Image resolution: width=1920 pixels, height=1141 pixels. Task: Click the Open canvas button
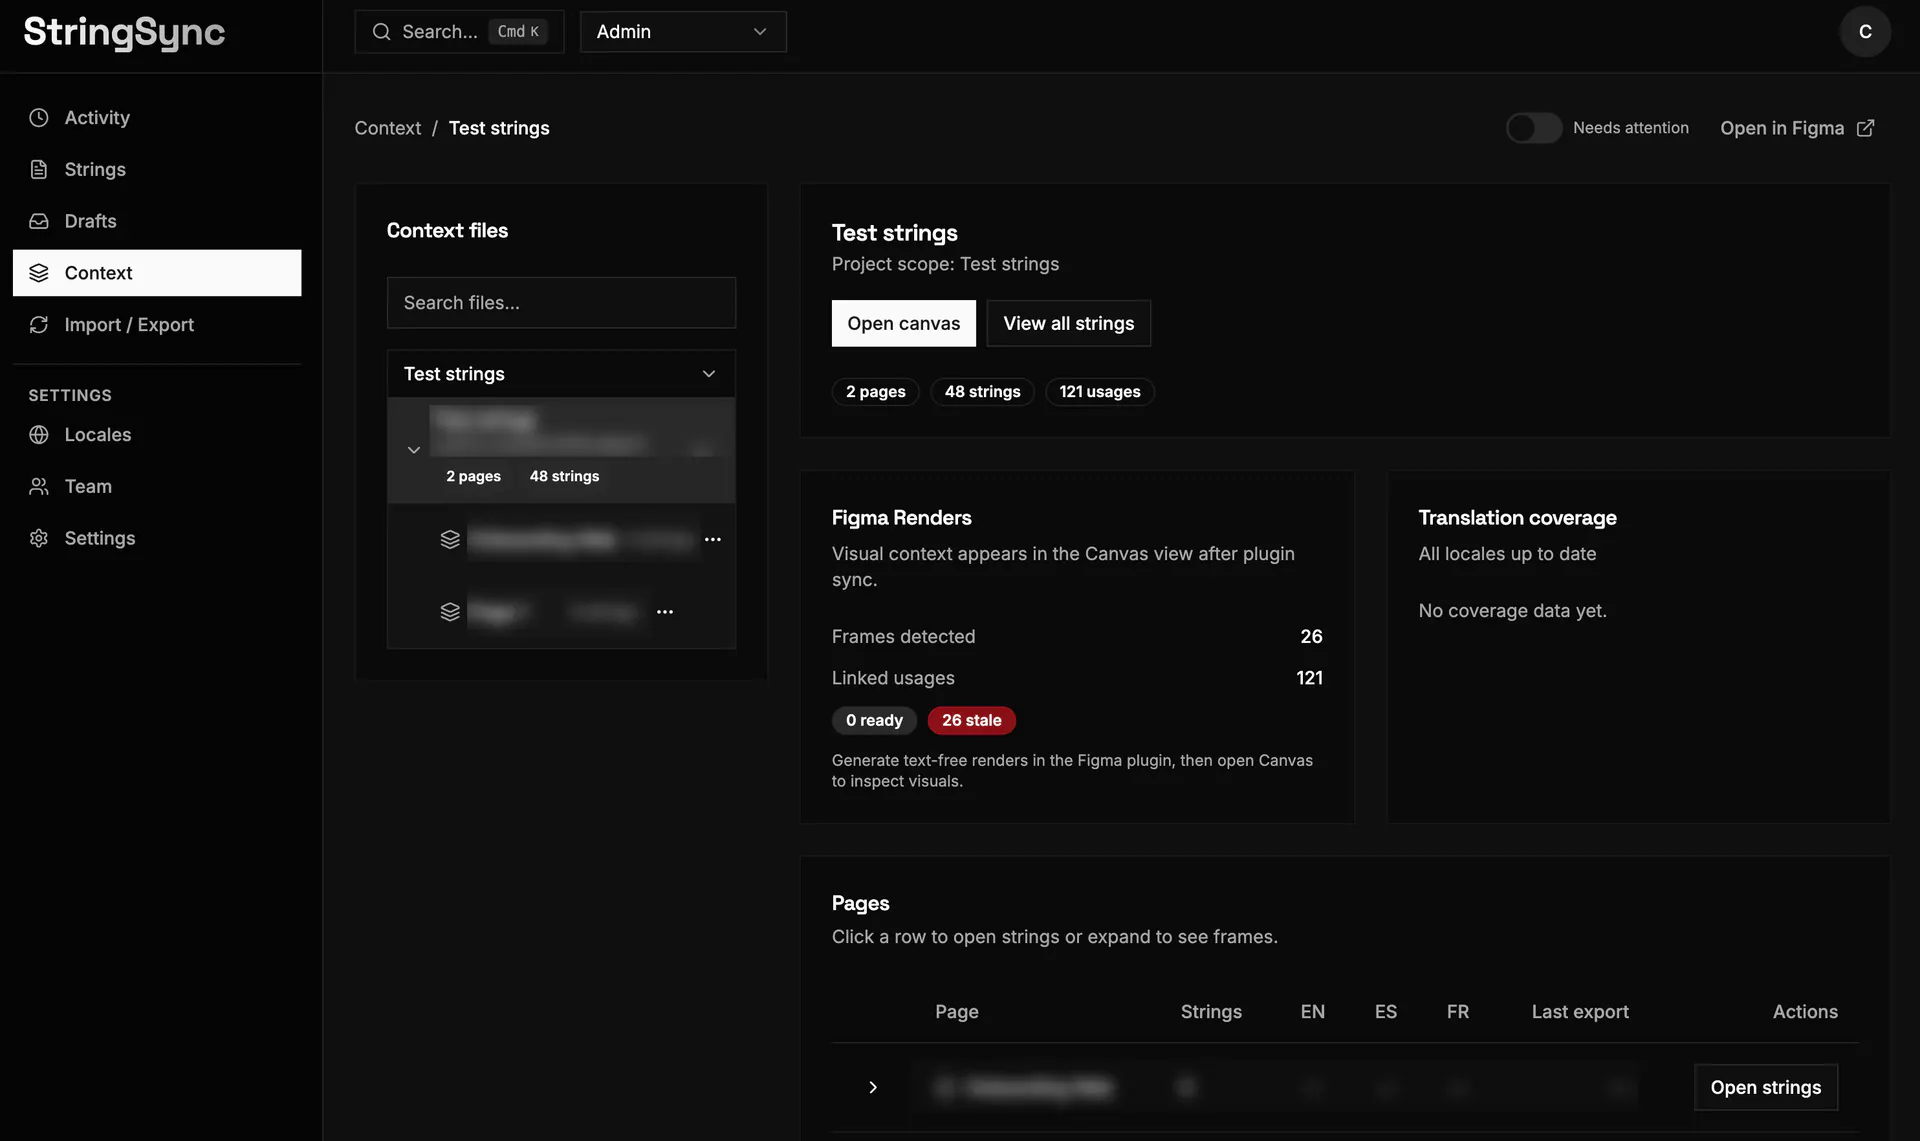click(x=904, y=323)
